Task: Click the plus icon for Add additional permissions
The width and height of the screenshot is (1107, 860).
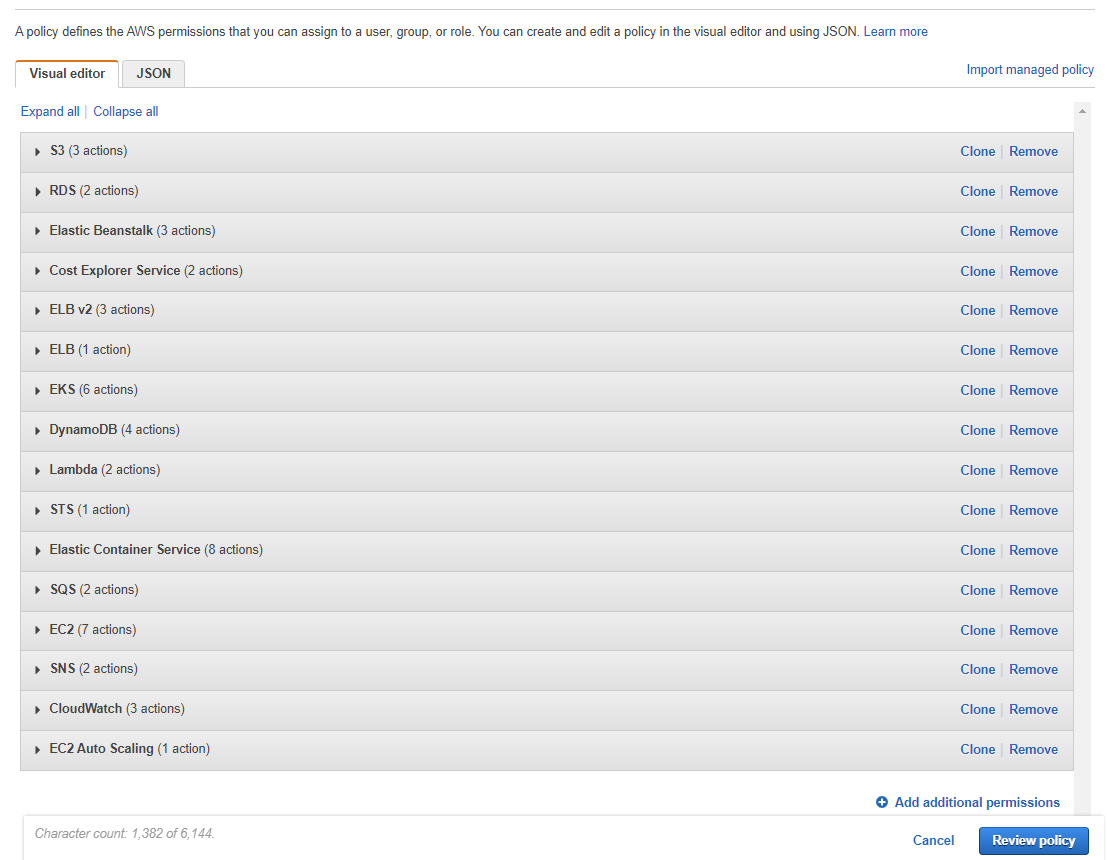Action: 882,802
